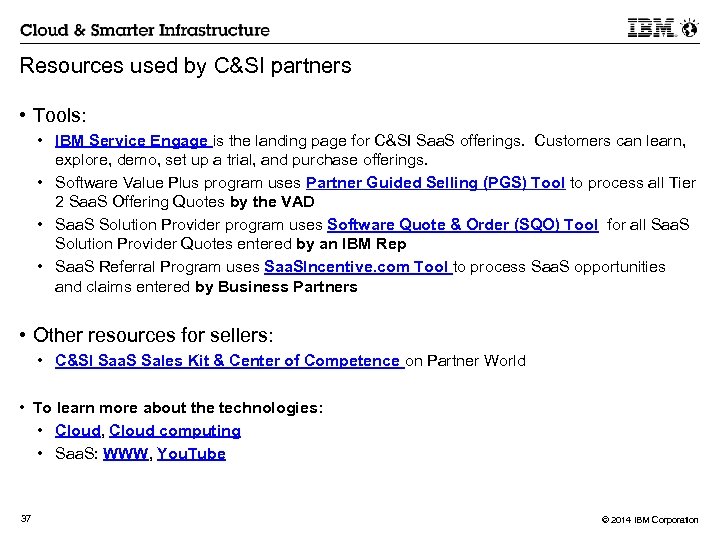Click the bold text by an IBM Rep
The height and width of the screenshot is (540, 720).
pos(351,245)
